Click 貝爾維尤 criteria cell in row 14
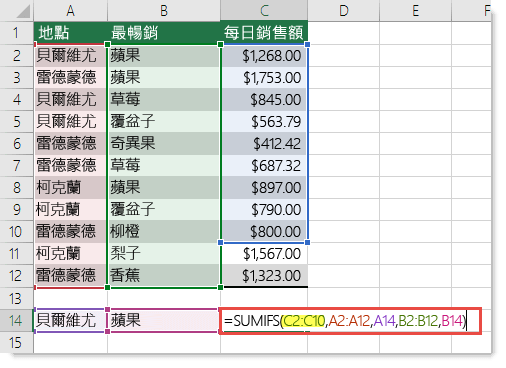This screenshot has width=506, height=368. [x=70, y=320]
